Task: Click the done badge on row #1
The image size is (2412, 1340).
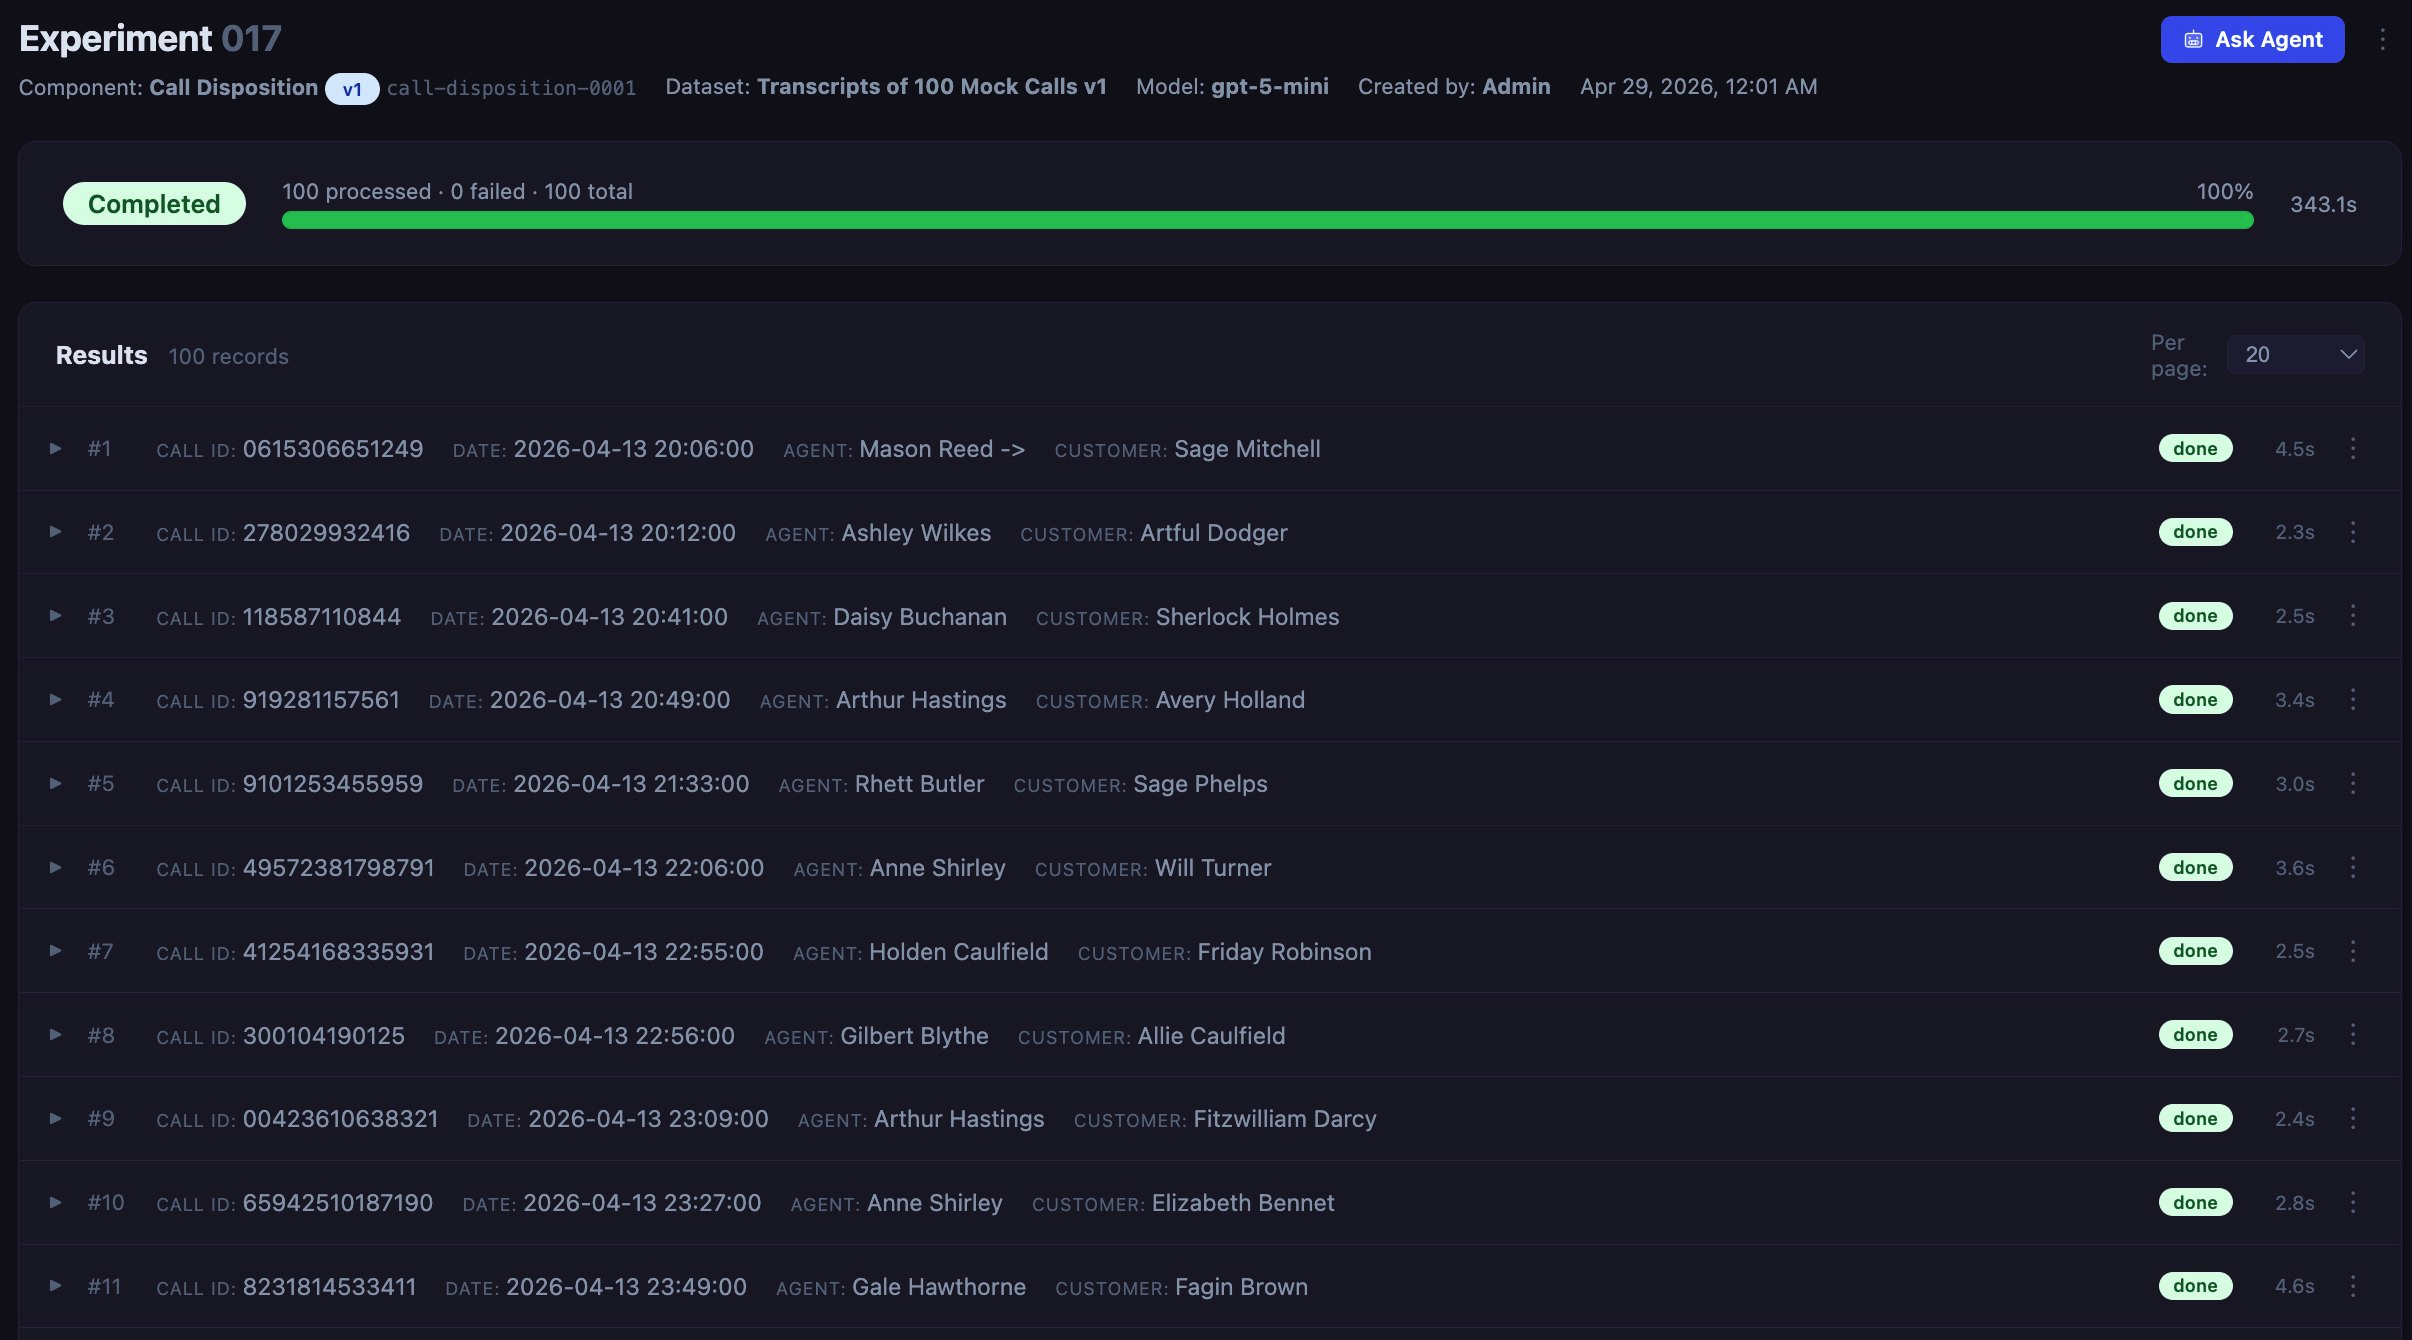Action: tap(2195, 449)
